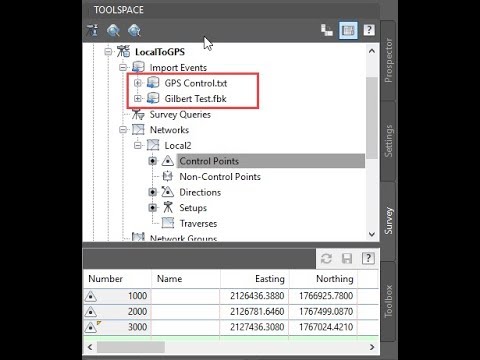Open item view help question mark
Screen dimensions: 480x360
coord(368,258)
